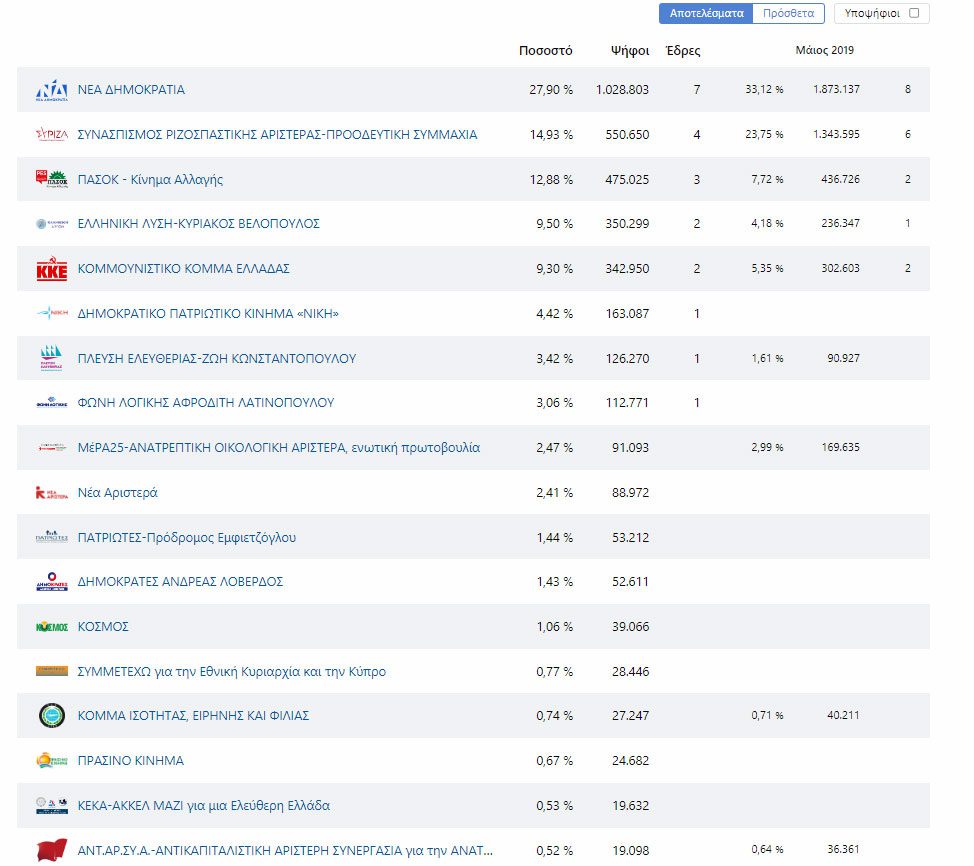Select the 2,99 % May 2019 value
Image resolution: width=974 pixels, height=866 pixels.
[x=767, y=447]
